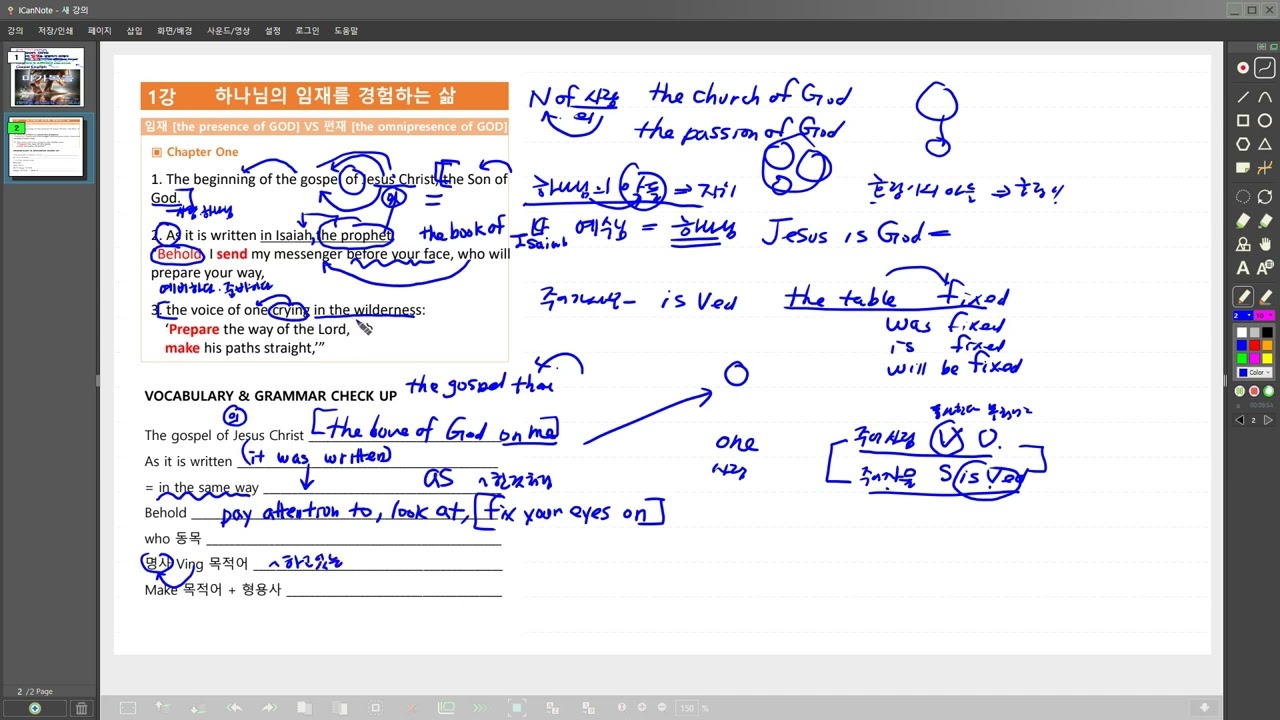Click the zoom out minus icon
Viewport: 1280px width, 720px height.
[x=661, y=707]
